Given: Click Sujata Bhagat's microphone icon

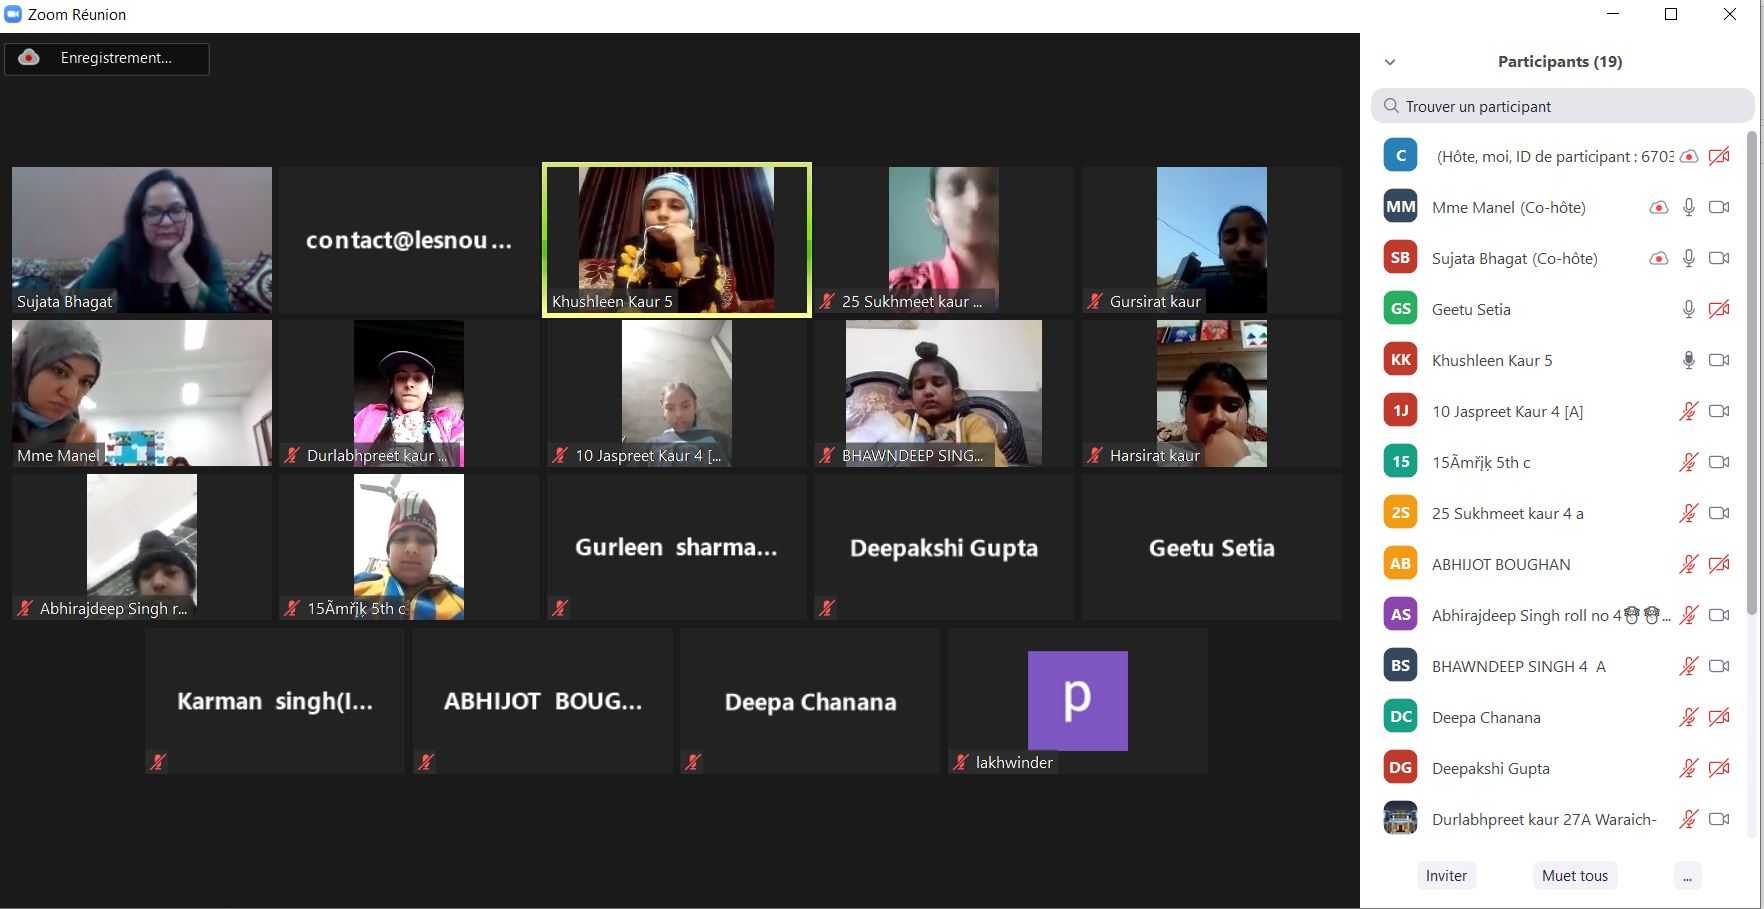Looking at the screenshot, I should (1688, 259).
